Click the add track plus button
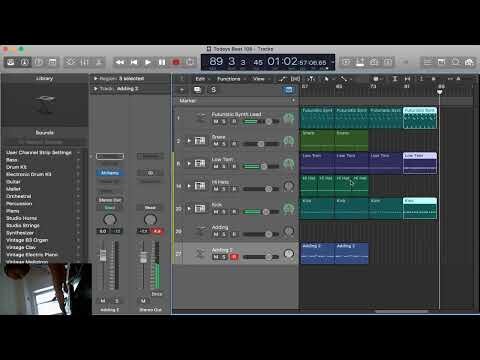Screen dimensions: 480x360 [x=182, y=90]
